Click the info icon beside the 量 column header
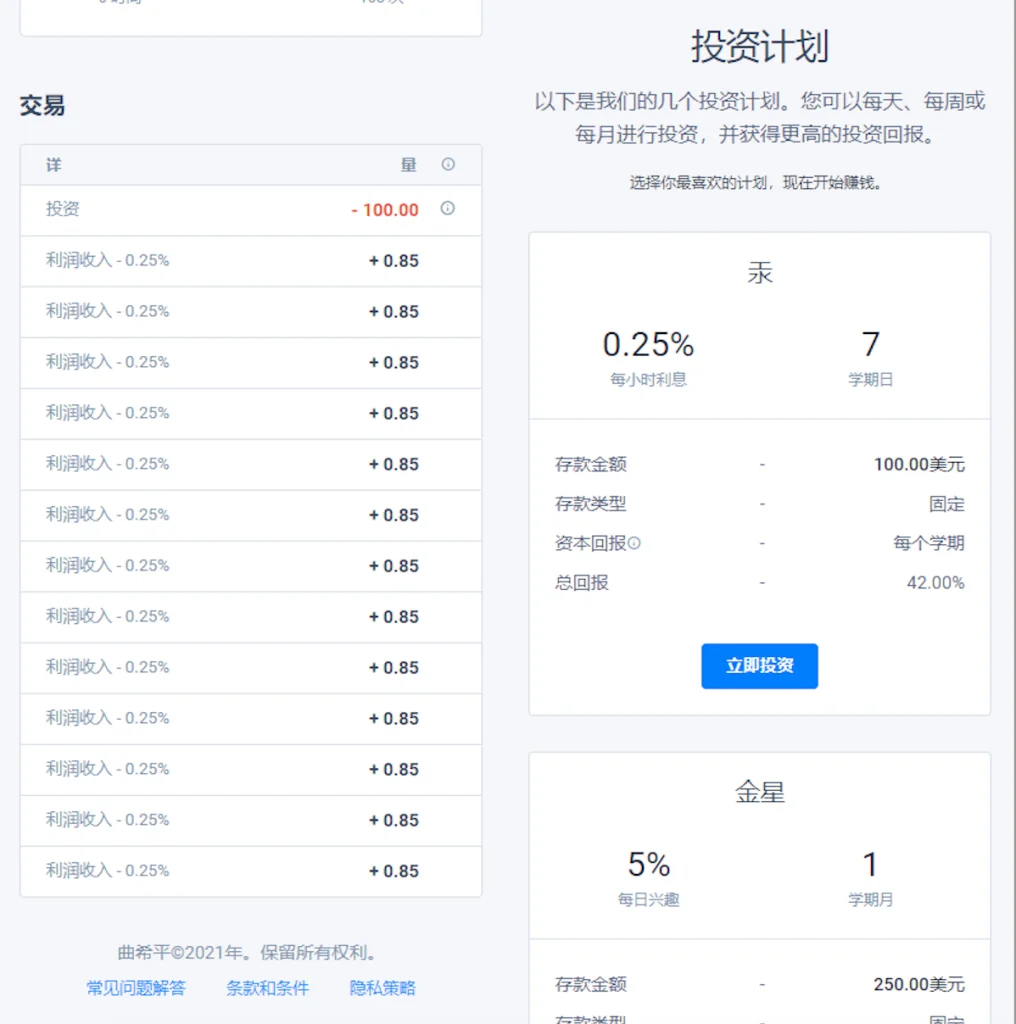Viewport: 1016px width, 1024px height. [x=447, y=164]
